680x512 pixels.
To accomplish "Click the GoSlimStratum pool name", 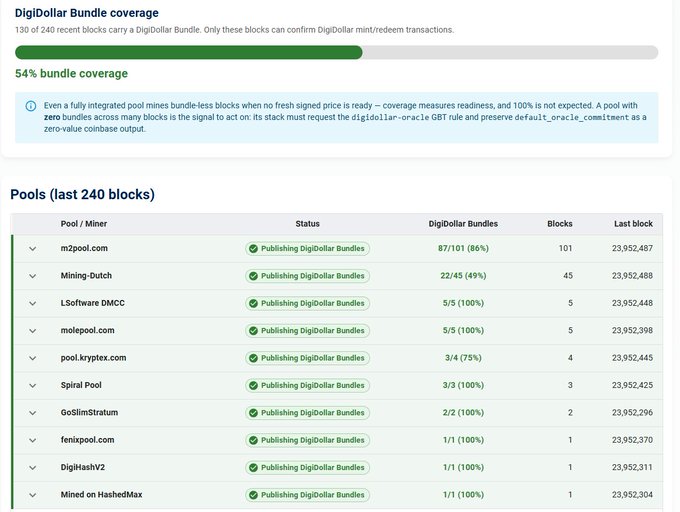I will [89, 412].
